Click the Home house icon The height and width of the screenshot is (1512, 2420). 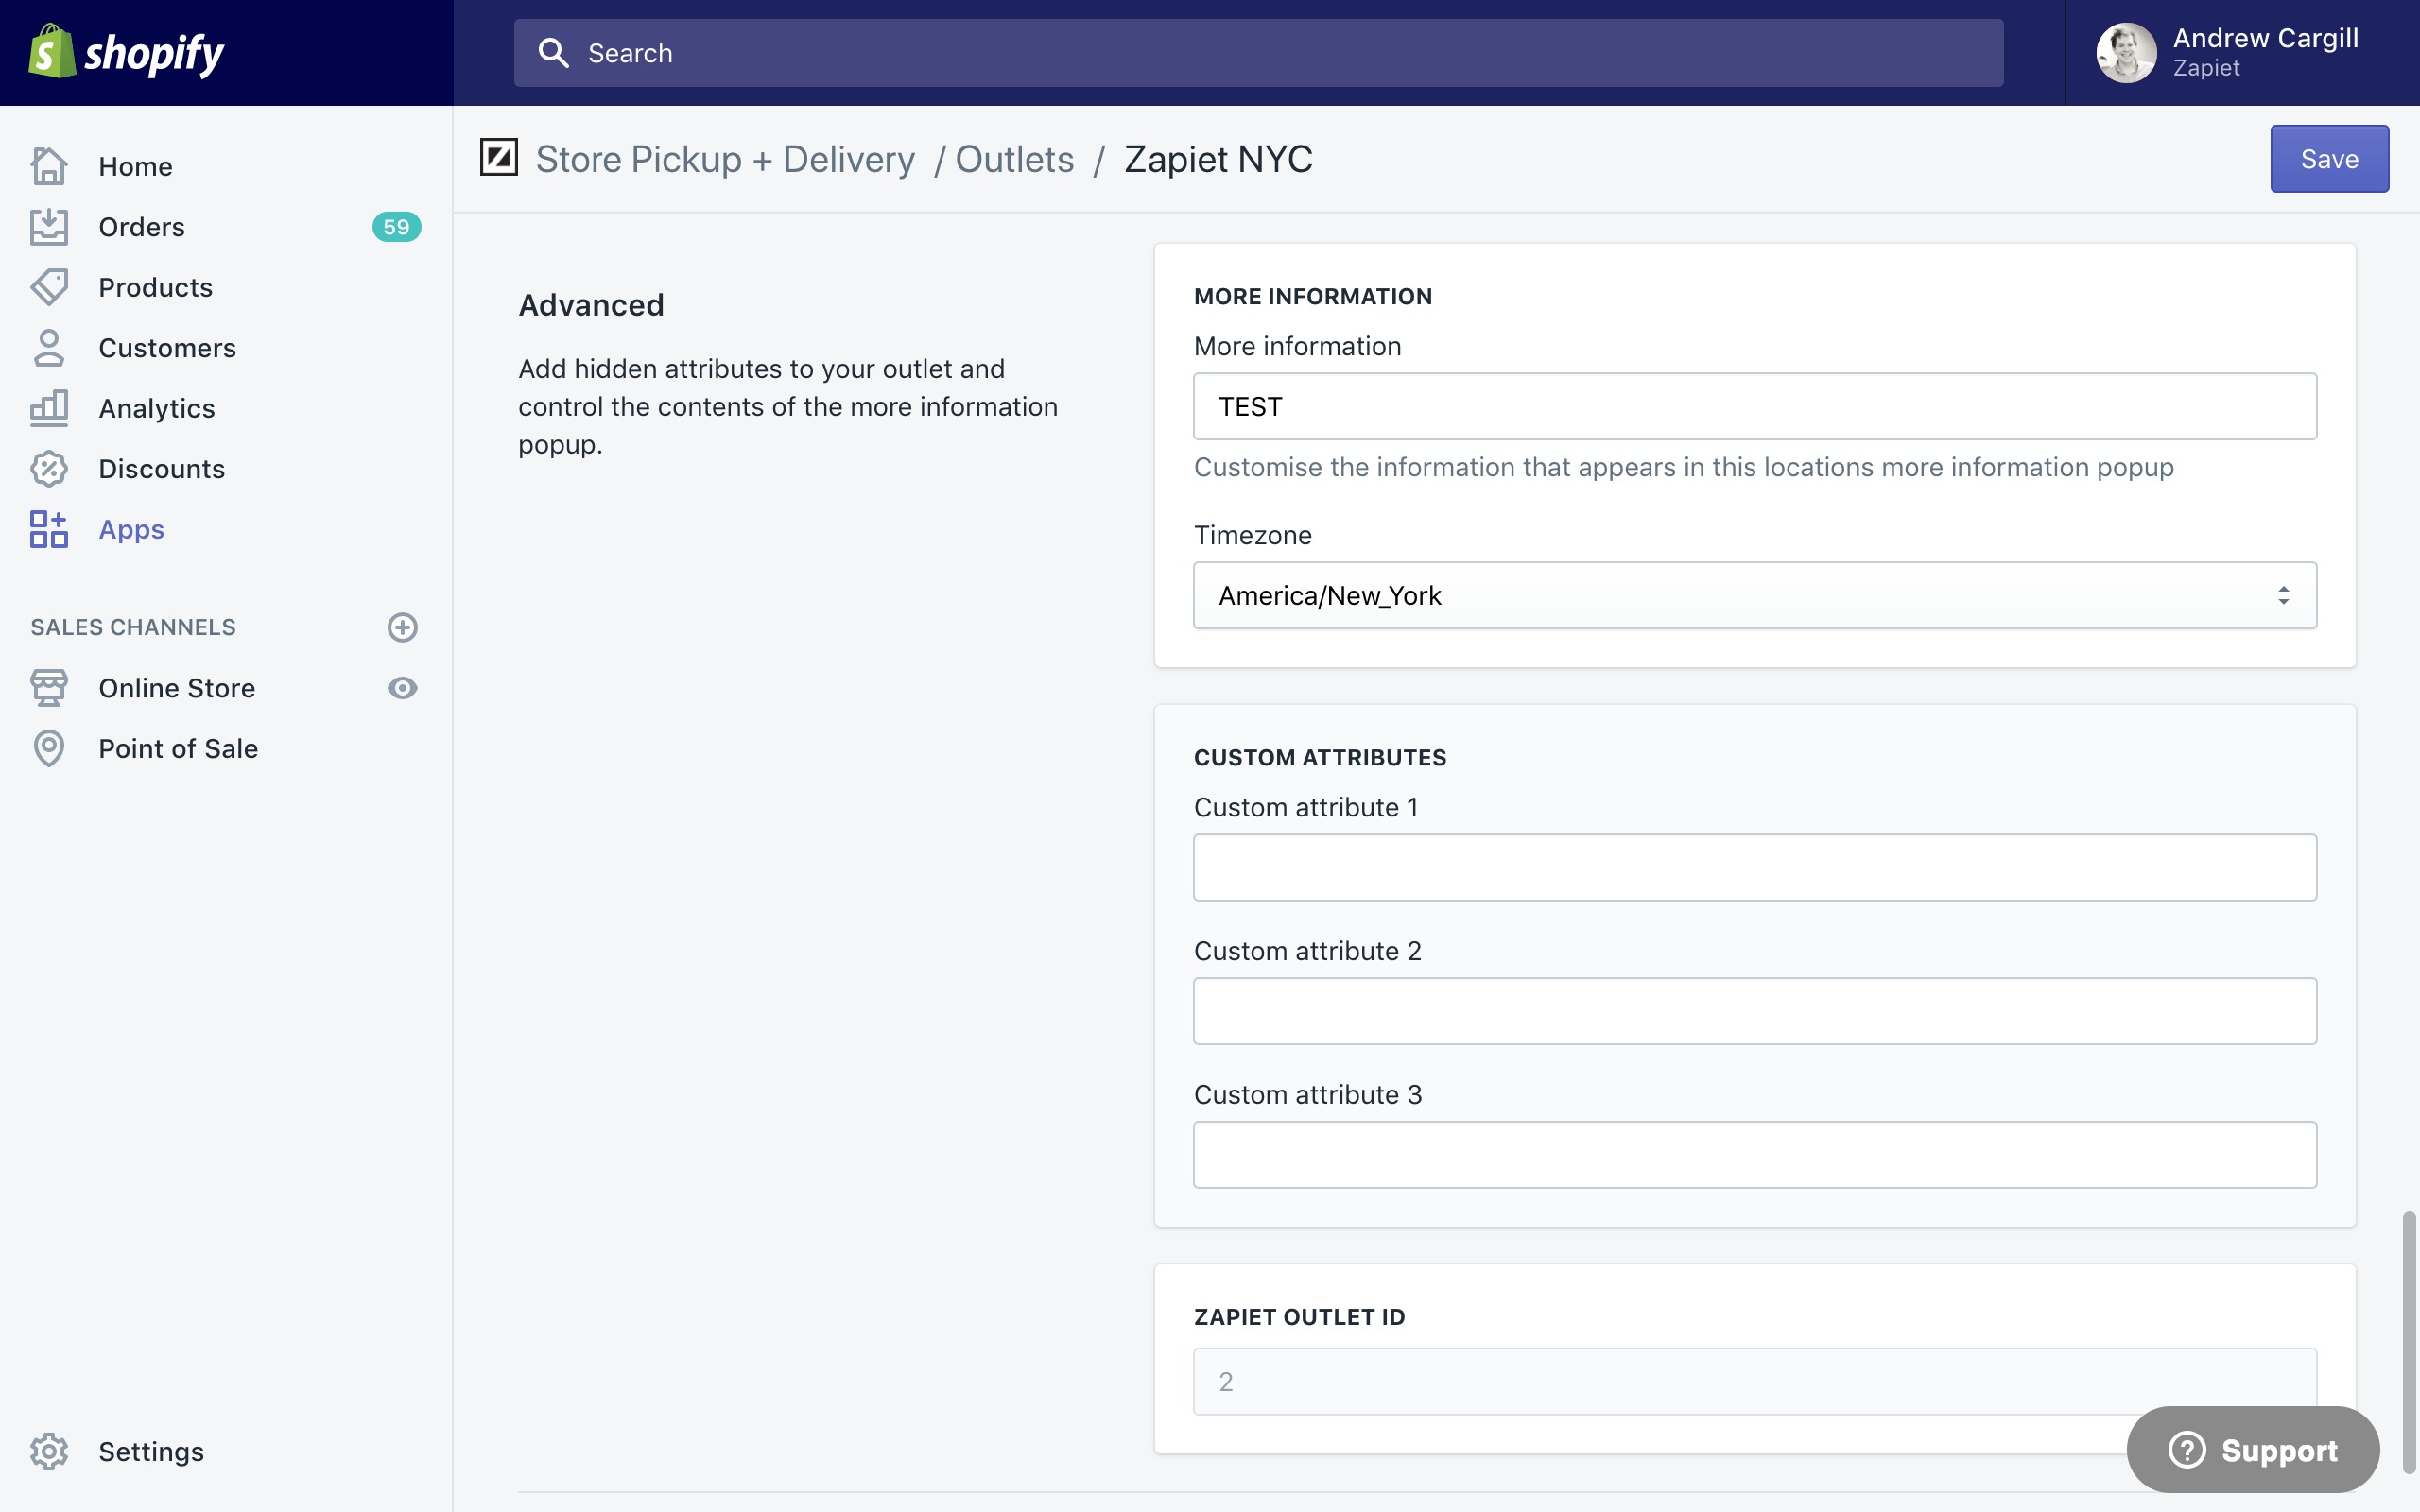[48, 166]
